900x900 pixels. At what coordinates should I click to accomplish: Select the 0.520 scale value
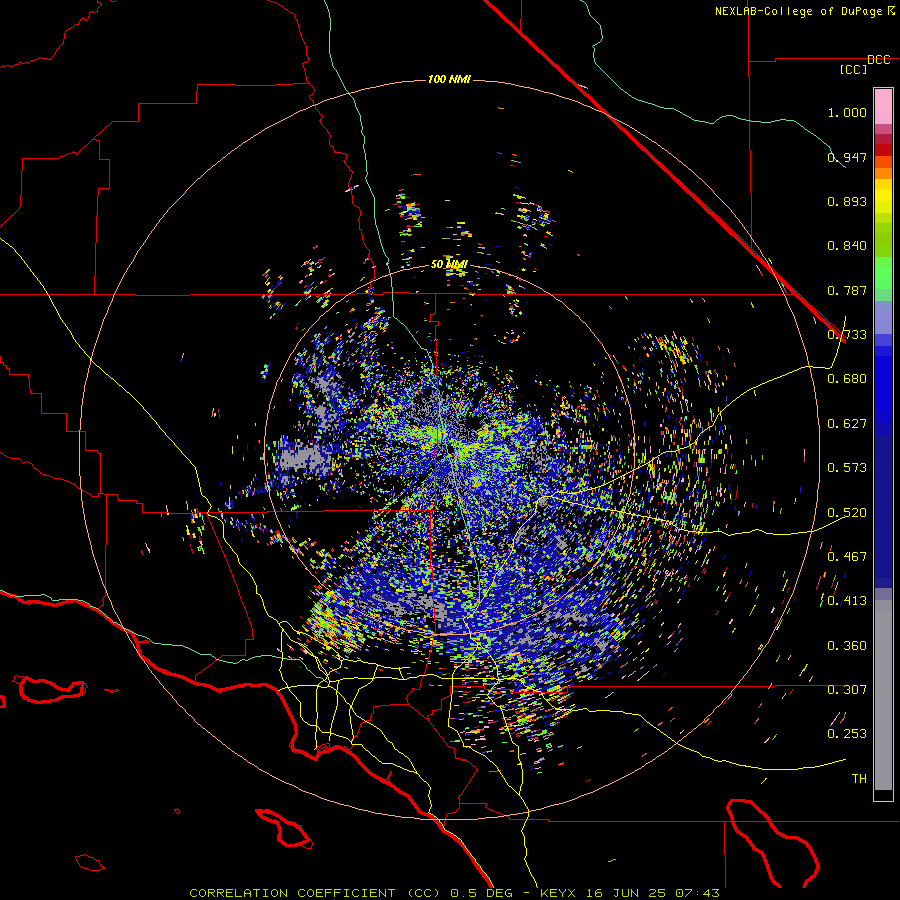tap(847, 513)
